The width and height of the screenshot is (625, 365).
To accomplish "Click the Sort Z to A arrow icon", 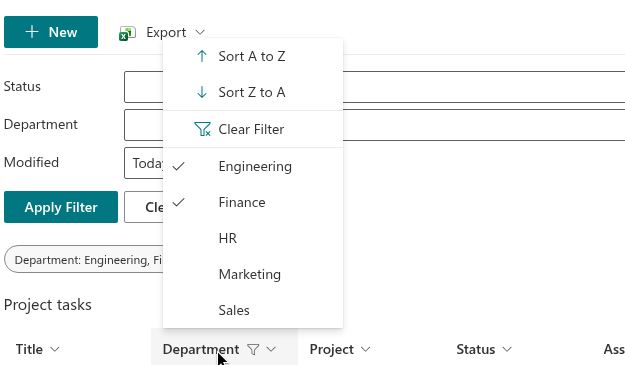I will pos(202,92).
